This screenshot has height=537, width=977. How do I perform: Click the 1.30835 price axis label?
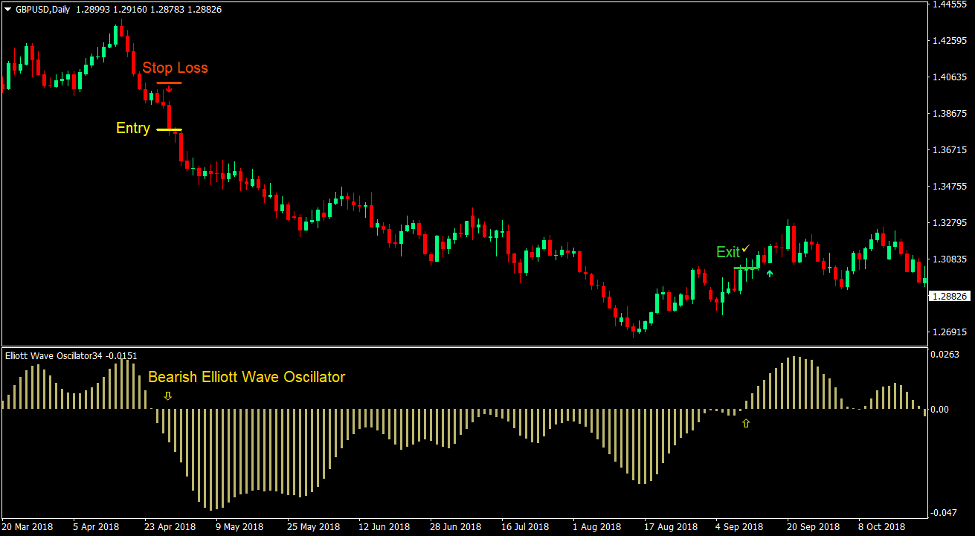click(950, 259)
